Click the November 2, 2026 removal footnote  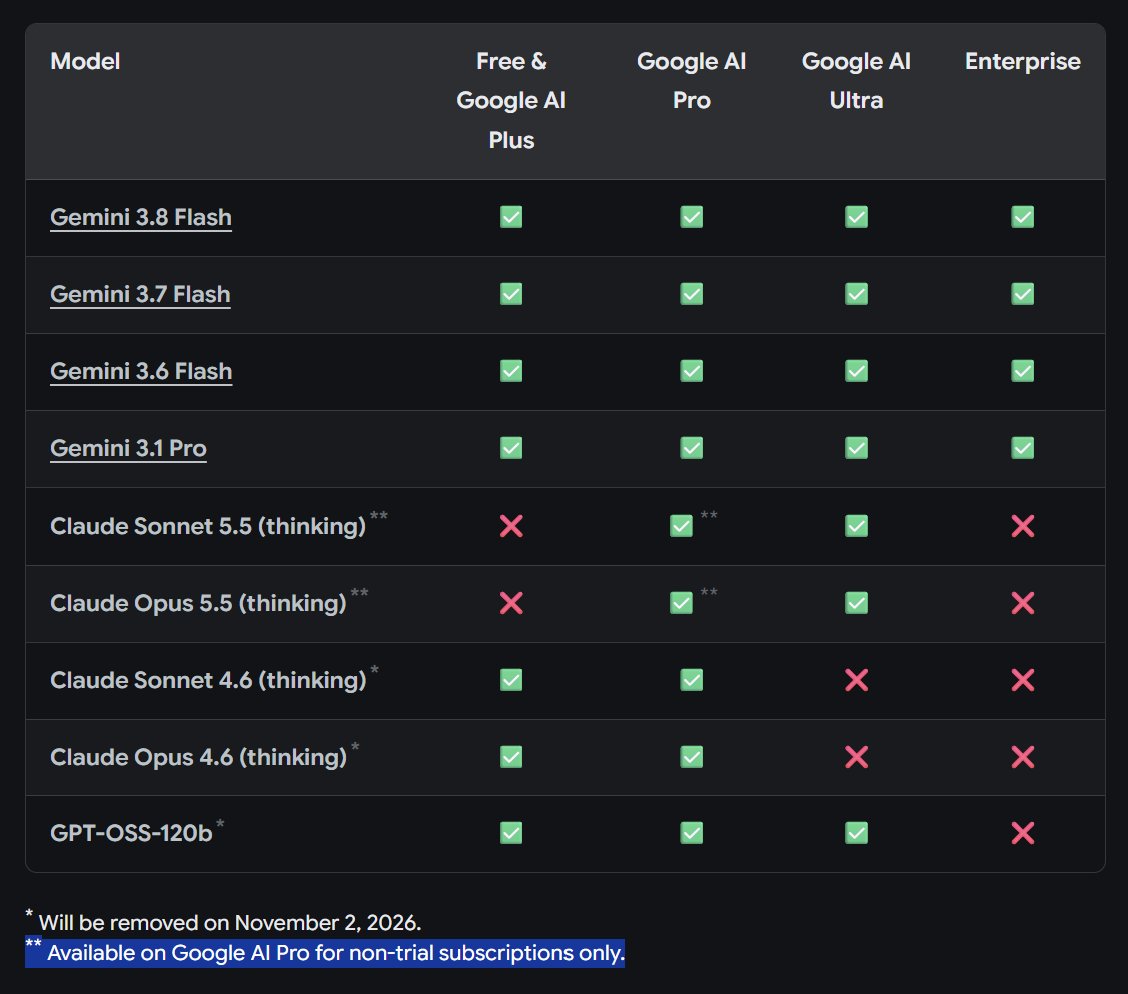click(x=223, y=922)
